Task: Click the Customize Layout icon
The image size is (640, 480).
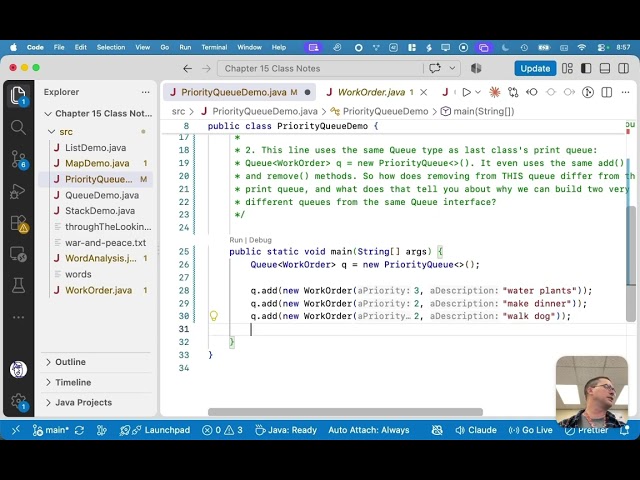Action: (567, 68)
